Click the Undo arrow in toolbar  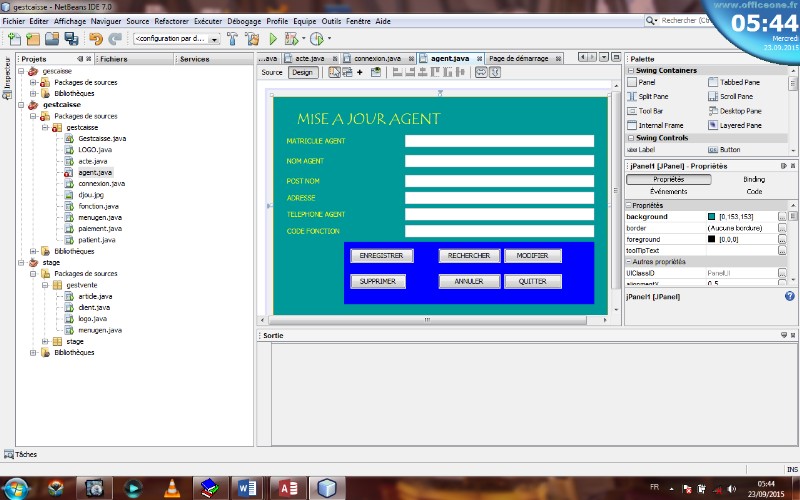click(96, 39)
